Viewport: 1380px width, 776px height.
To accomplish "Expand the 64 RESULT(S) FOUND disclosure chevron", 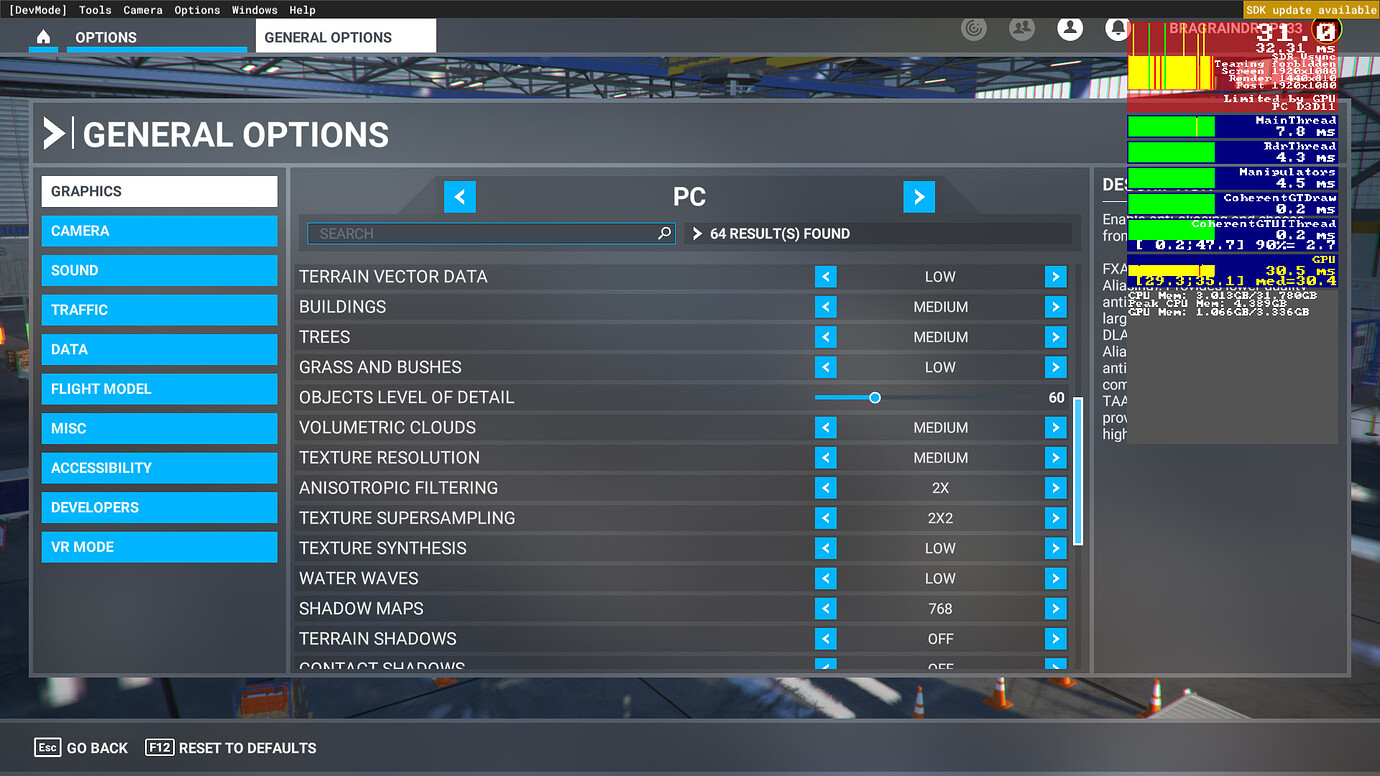I will [696, 233].
